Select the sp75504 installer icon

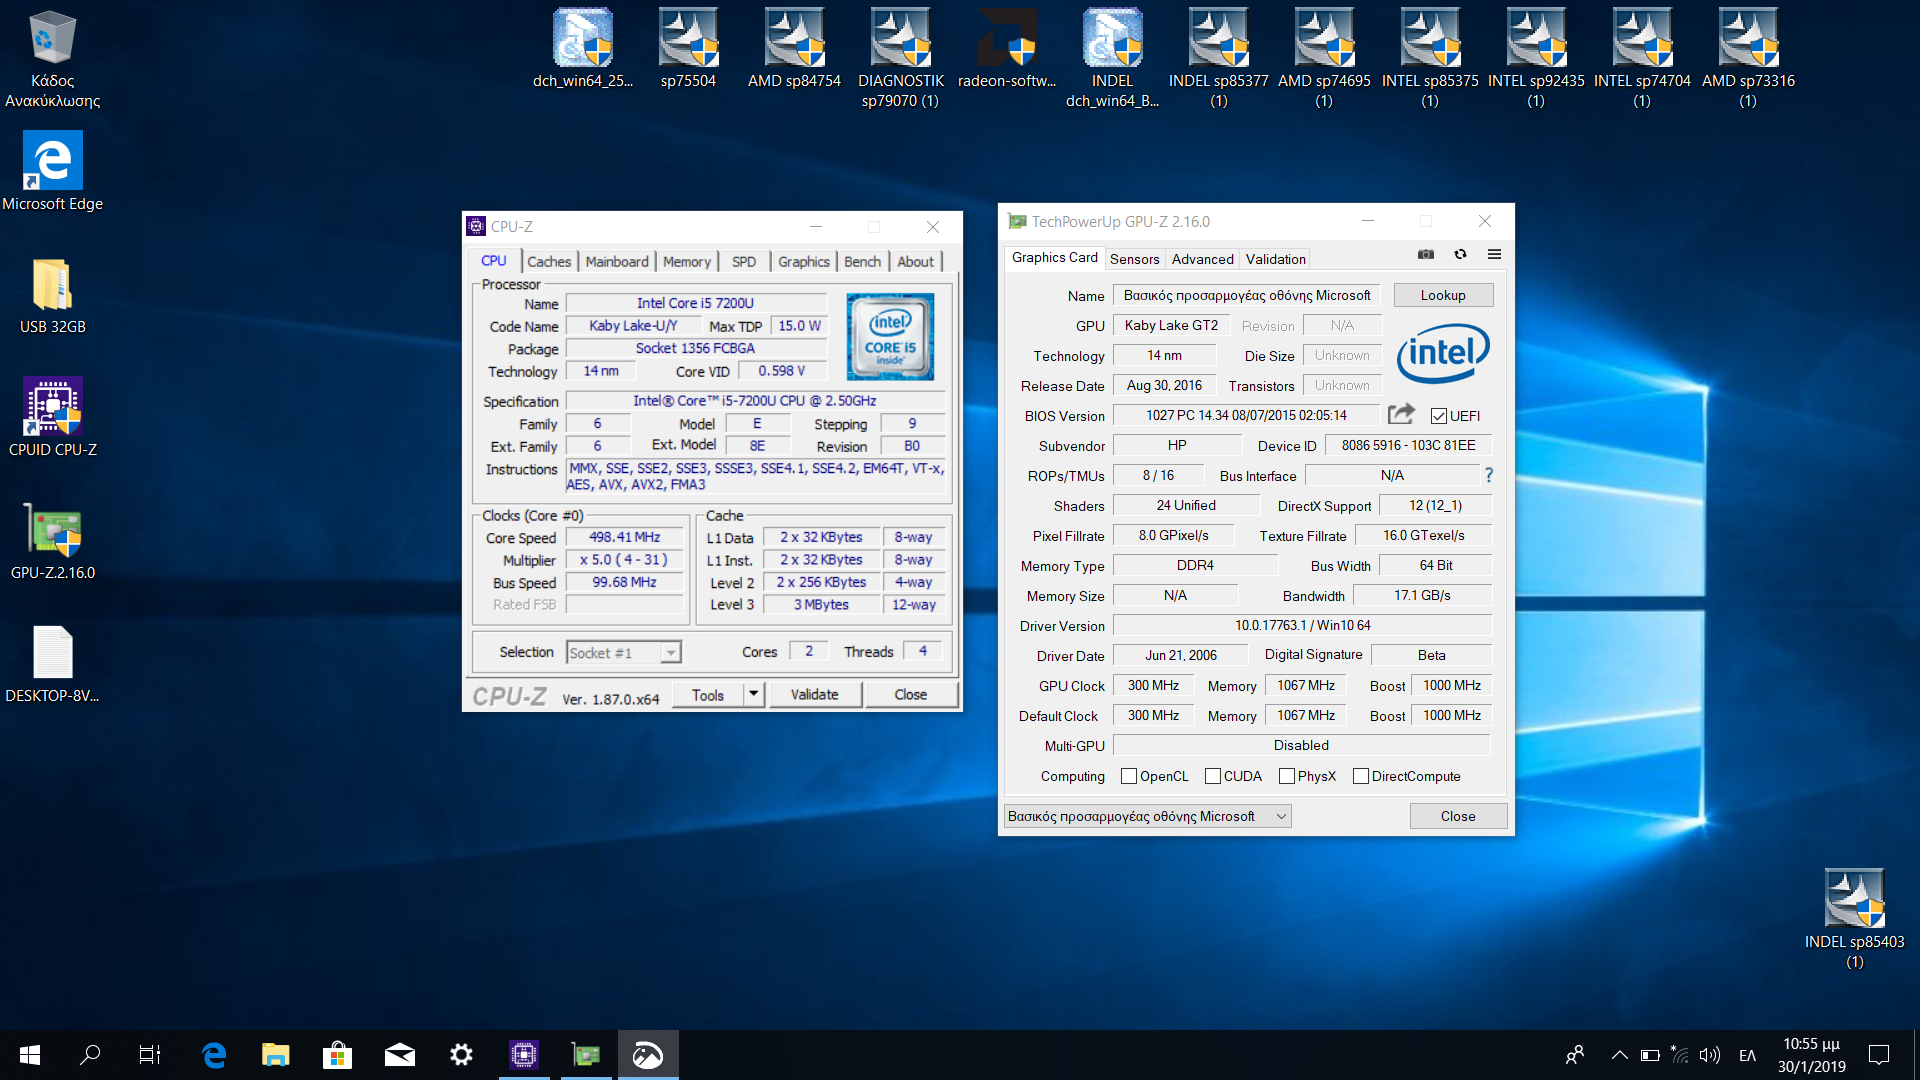tap(689, 49)
